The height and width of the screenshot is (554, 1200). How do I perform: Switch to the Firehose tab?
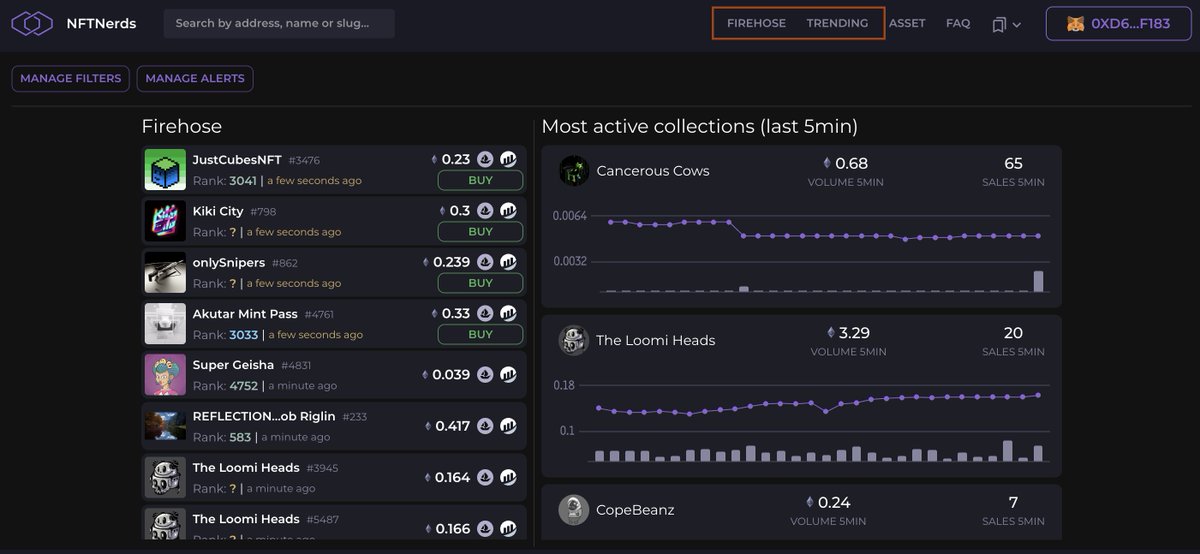[756, 23]
